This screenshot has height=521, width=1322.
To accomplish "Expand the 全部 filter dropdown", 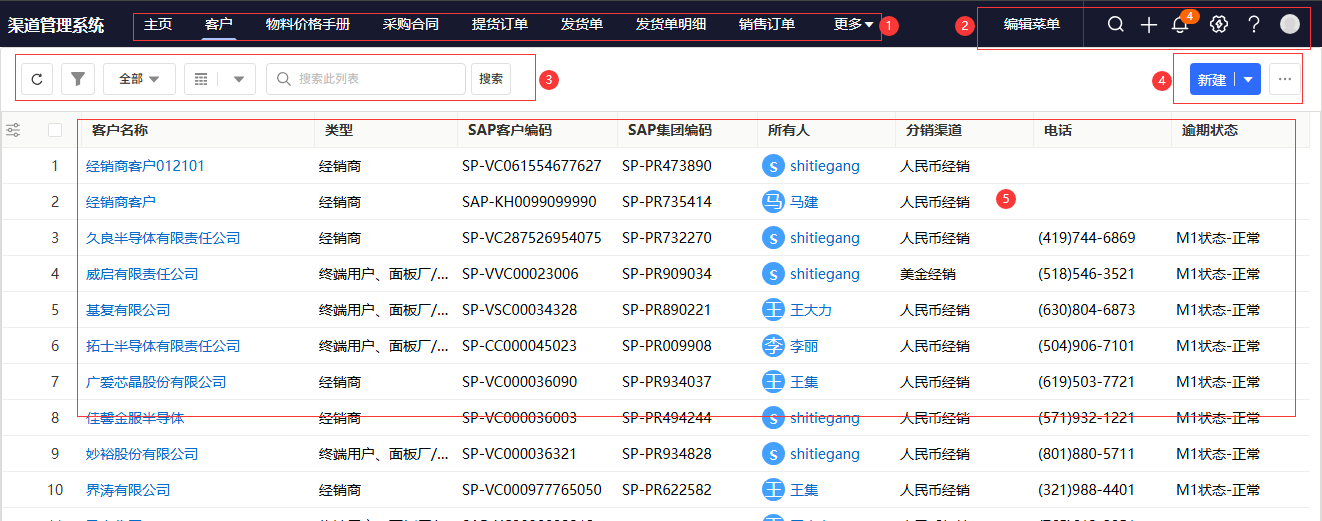I will coord(139,79).
